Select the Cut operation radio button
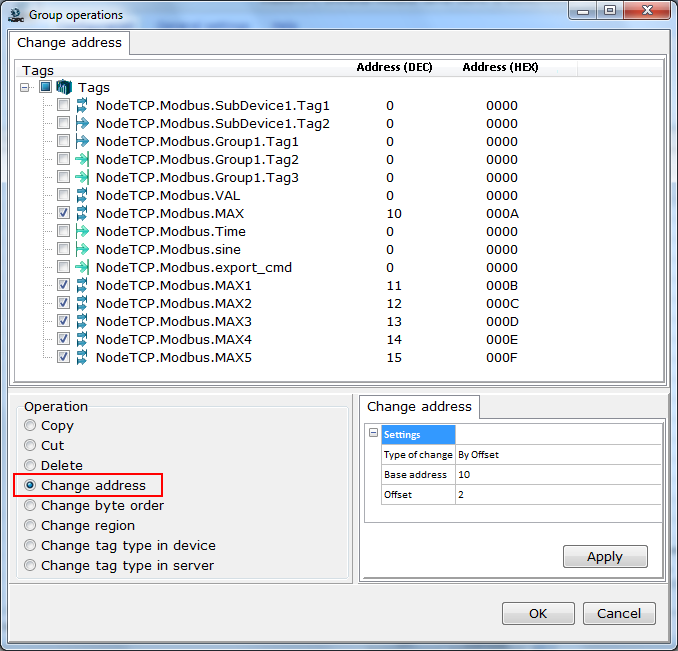Viewport: 678px width, 651px height. [30, 445]
